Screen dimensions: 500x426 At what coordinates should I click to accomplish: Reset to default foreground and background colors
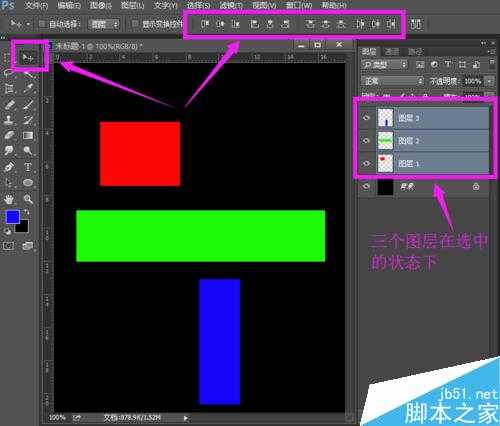click(x=7, y=231)
